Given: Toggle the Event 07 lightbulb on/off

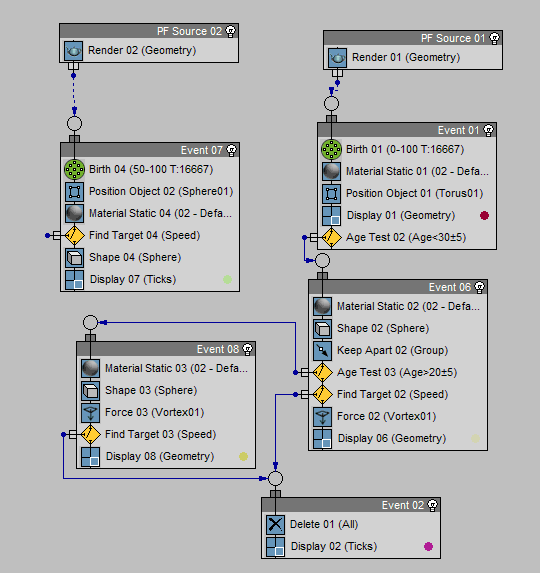Looking at the screenshot, I should (x=231, y=150).
